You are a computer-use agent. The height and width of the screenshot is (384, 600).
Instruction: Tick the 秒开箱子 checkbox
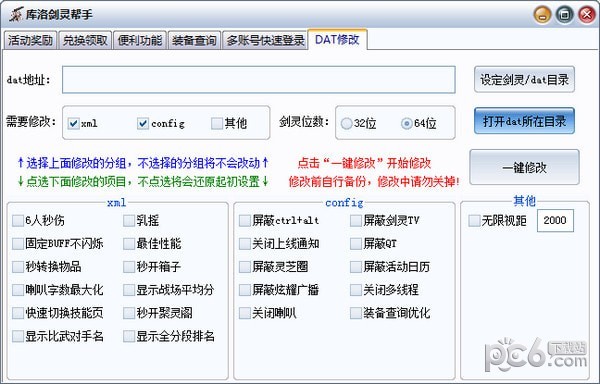[129, 267]
